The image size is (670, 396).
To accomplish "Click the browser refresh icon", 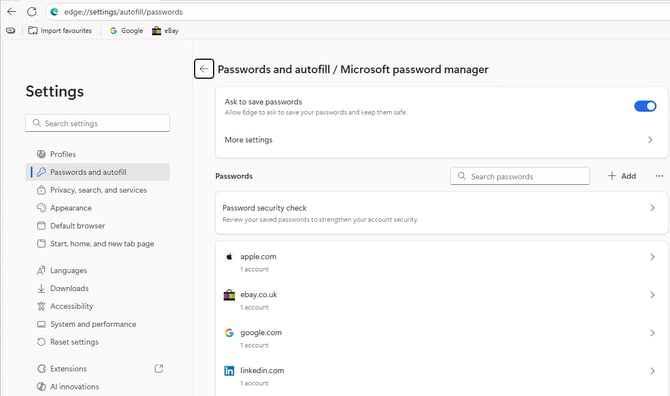I will coord(32,12).
